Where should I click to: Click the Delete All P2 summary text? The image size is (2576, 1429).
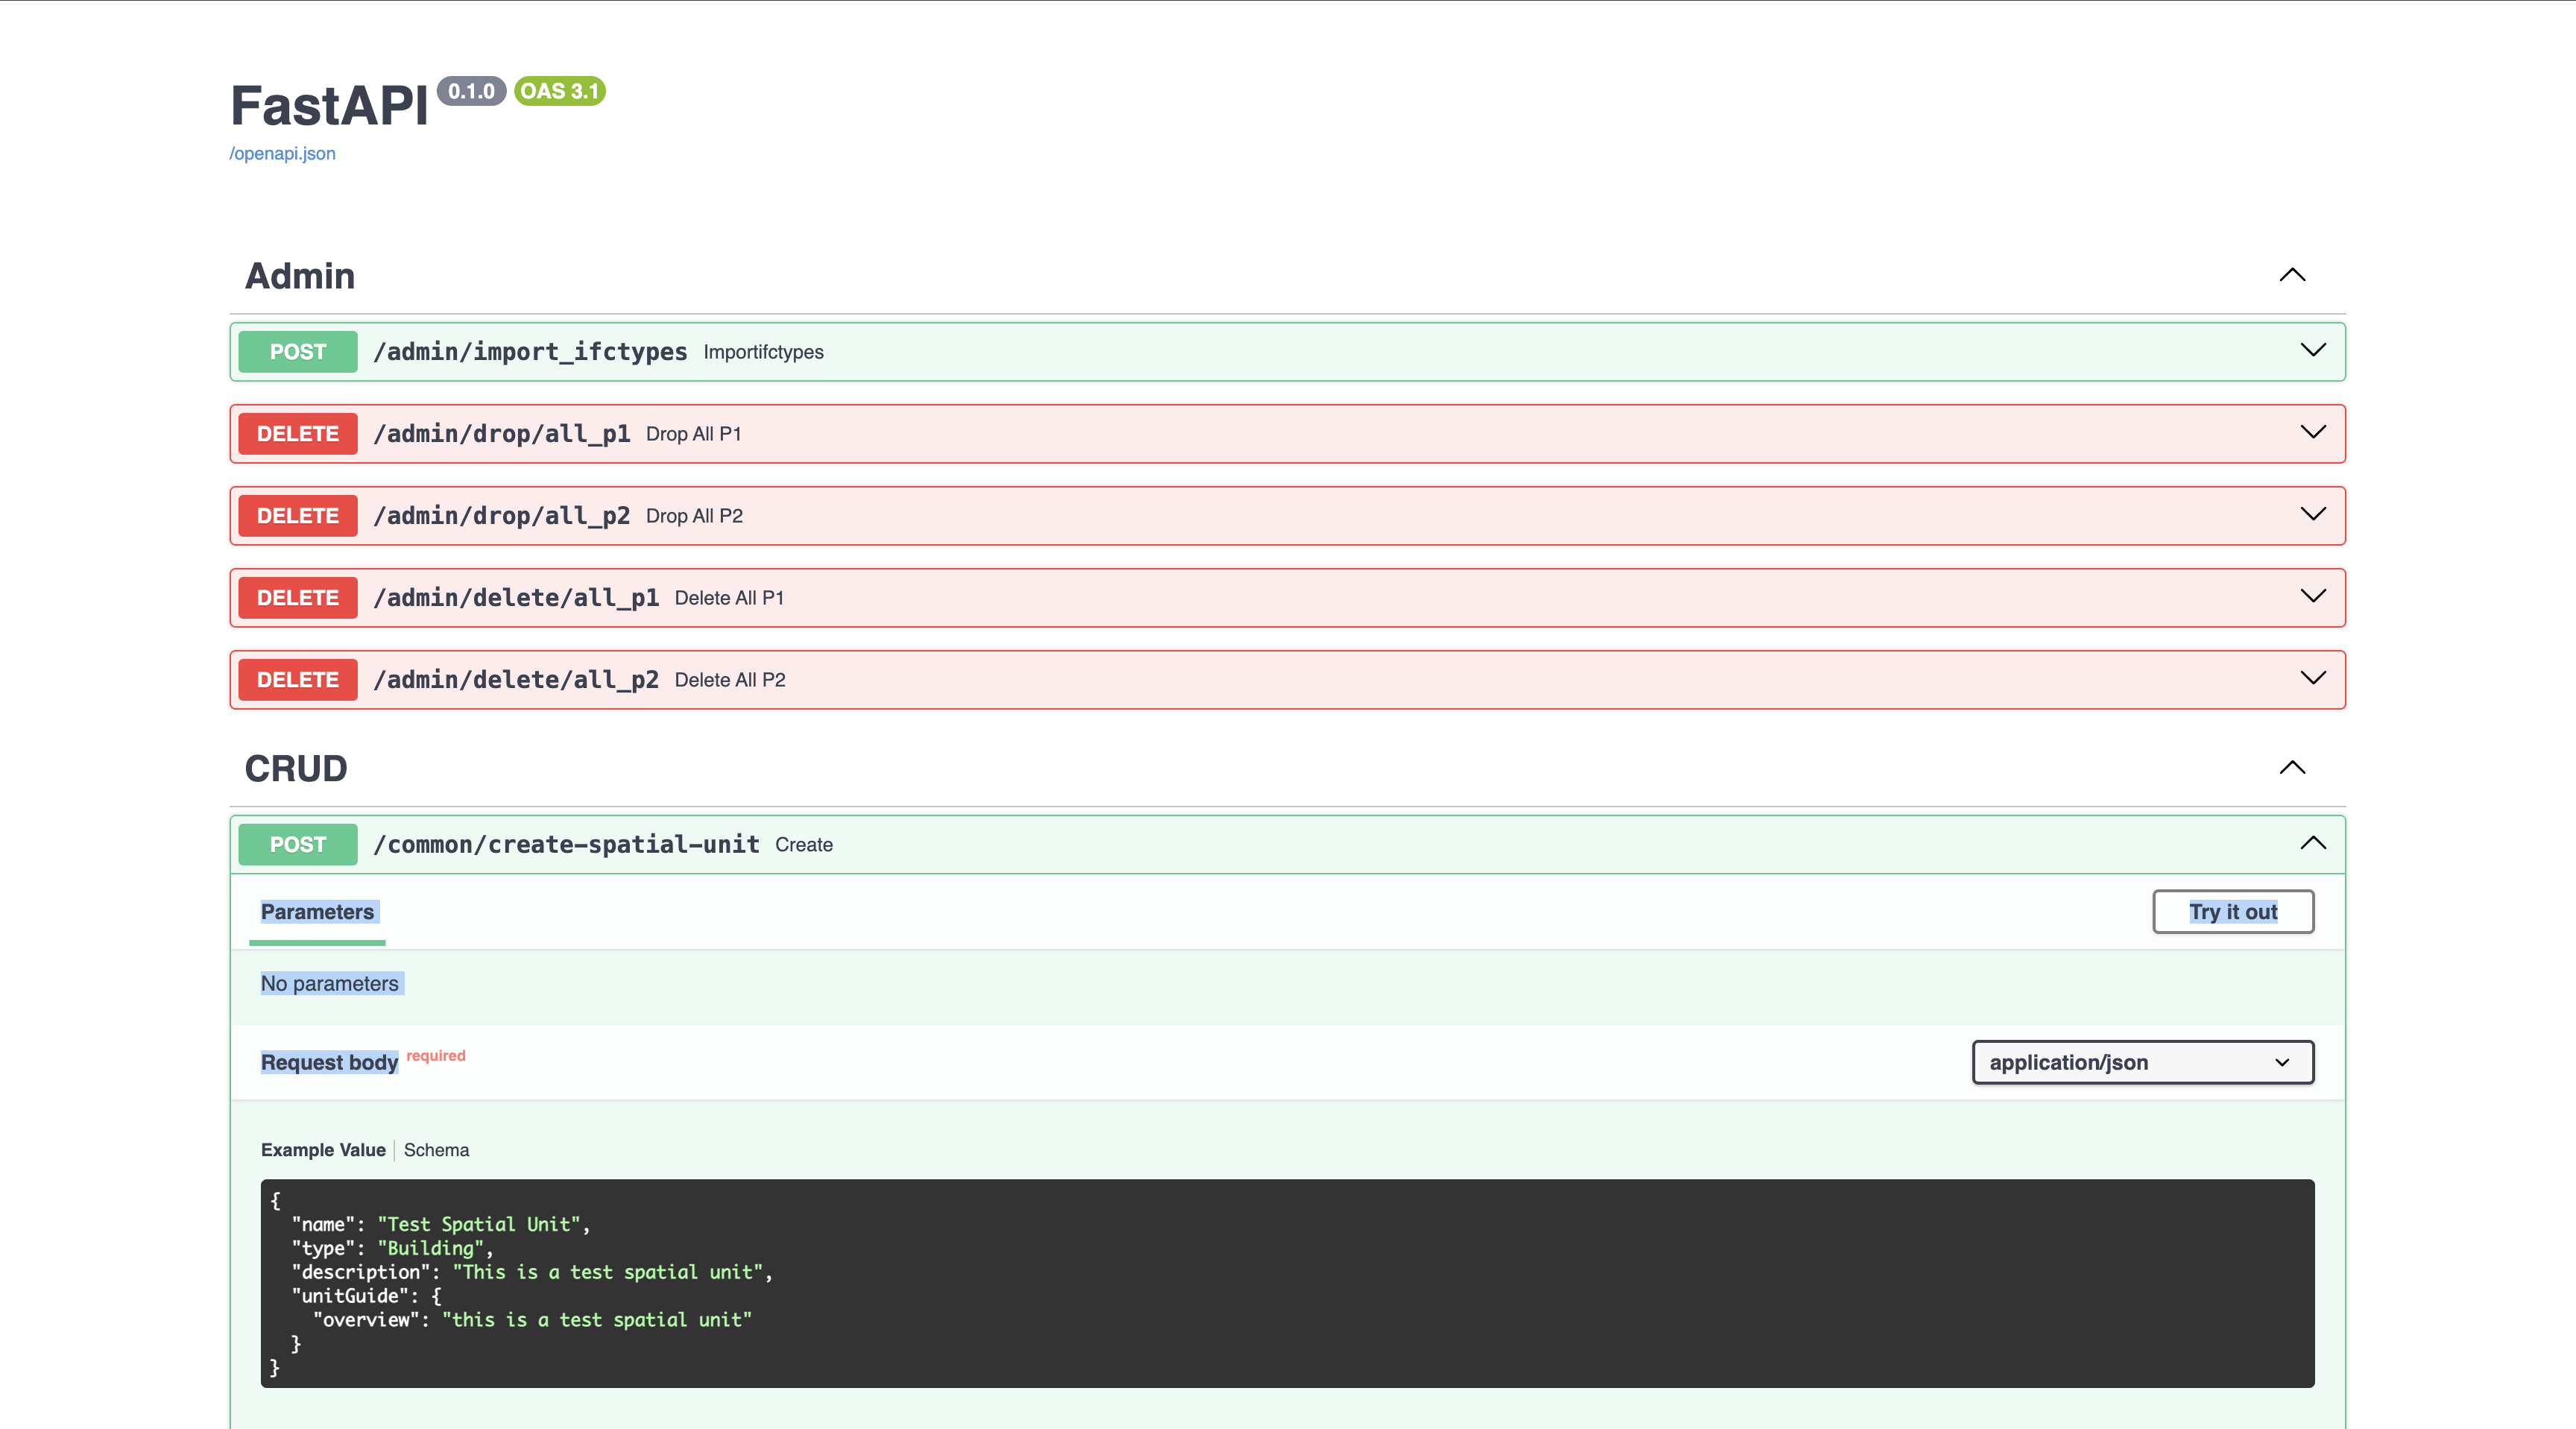point(730,680)
